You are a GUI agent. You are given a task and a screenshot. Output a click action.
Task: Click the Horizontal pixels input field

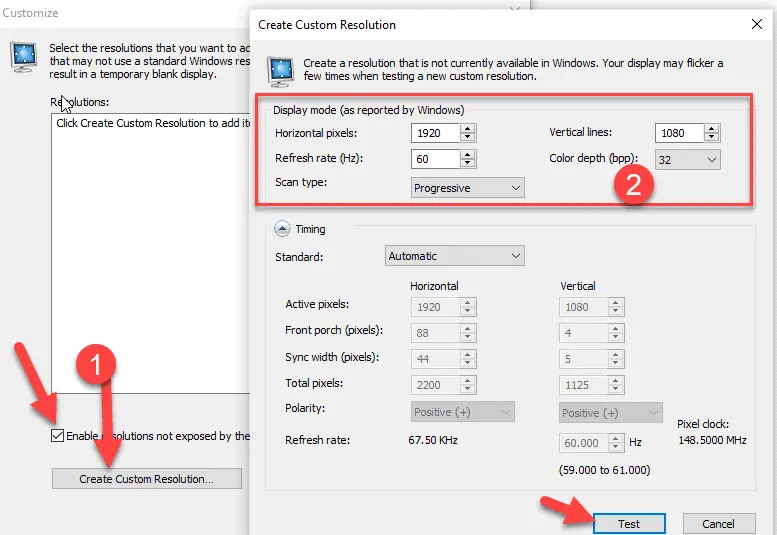point(436,133)
